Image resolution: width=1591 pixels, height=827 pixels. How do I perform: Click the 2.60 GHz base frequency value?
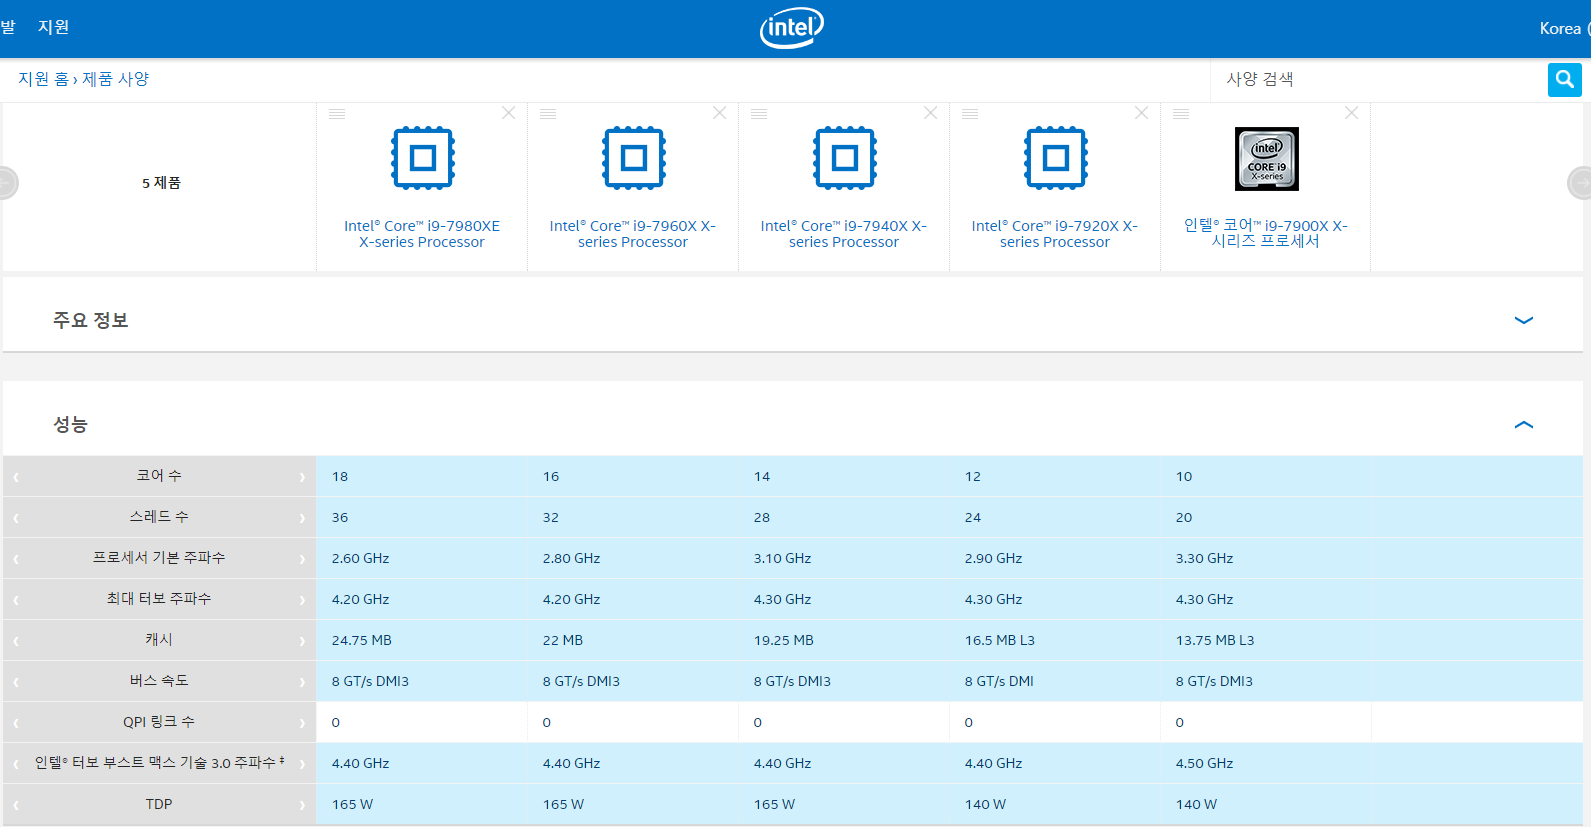361,559
